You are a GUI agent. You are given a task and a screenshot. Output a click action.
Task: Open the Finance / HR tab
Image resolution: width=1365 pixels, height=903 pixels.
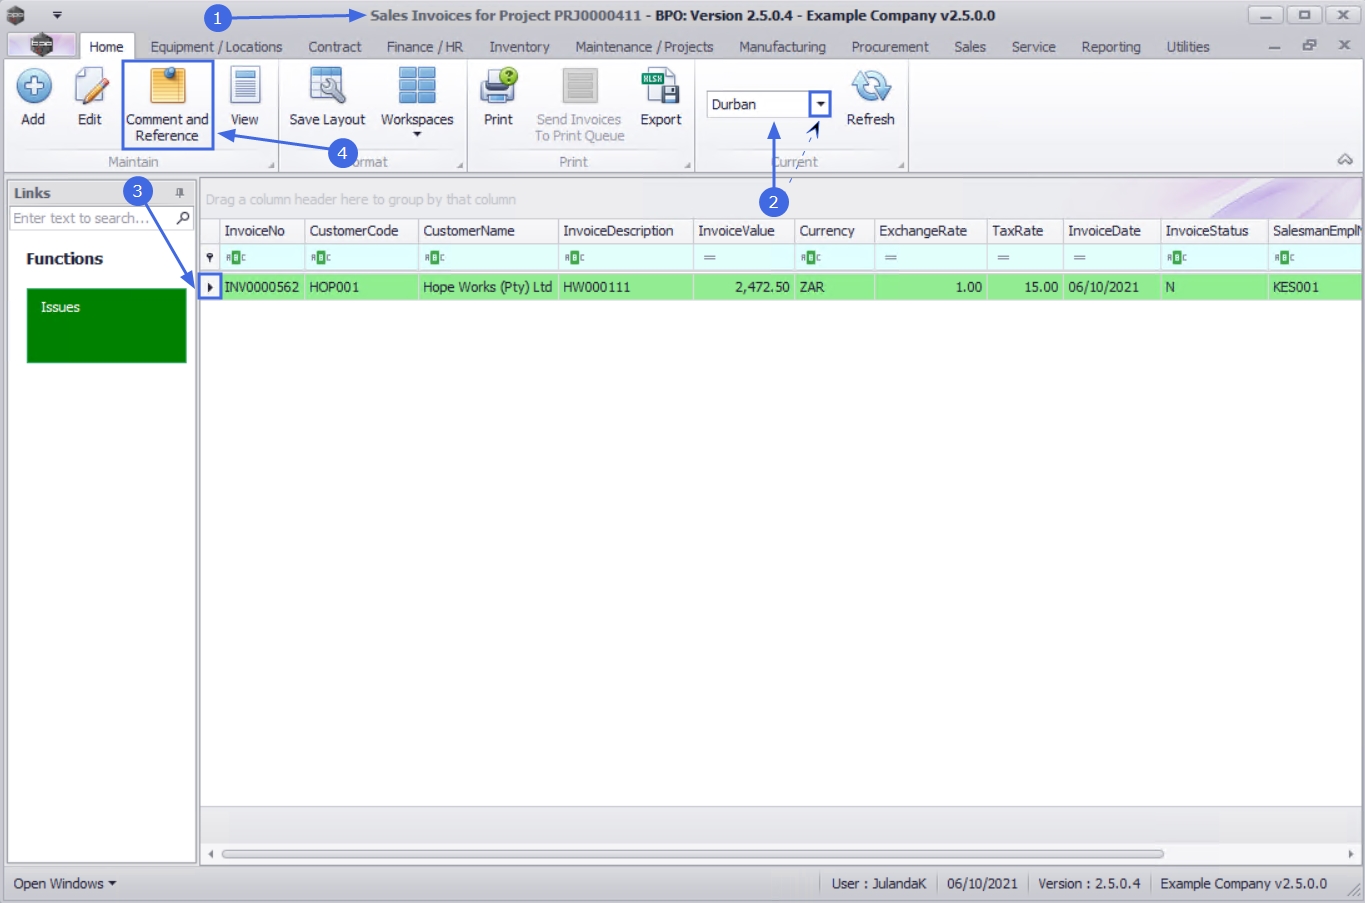(425, 47)
